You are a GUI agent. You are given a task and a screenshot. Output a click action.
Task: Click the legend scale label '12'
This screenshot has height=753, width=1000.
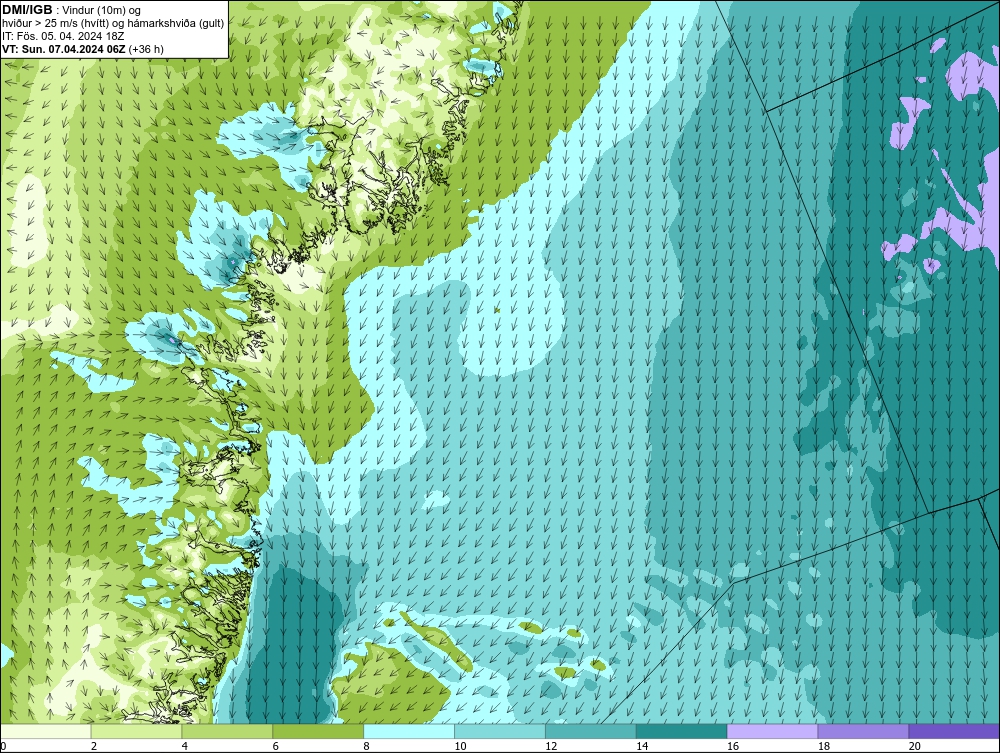pos(551,746)
